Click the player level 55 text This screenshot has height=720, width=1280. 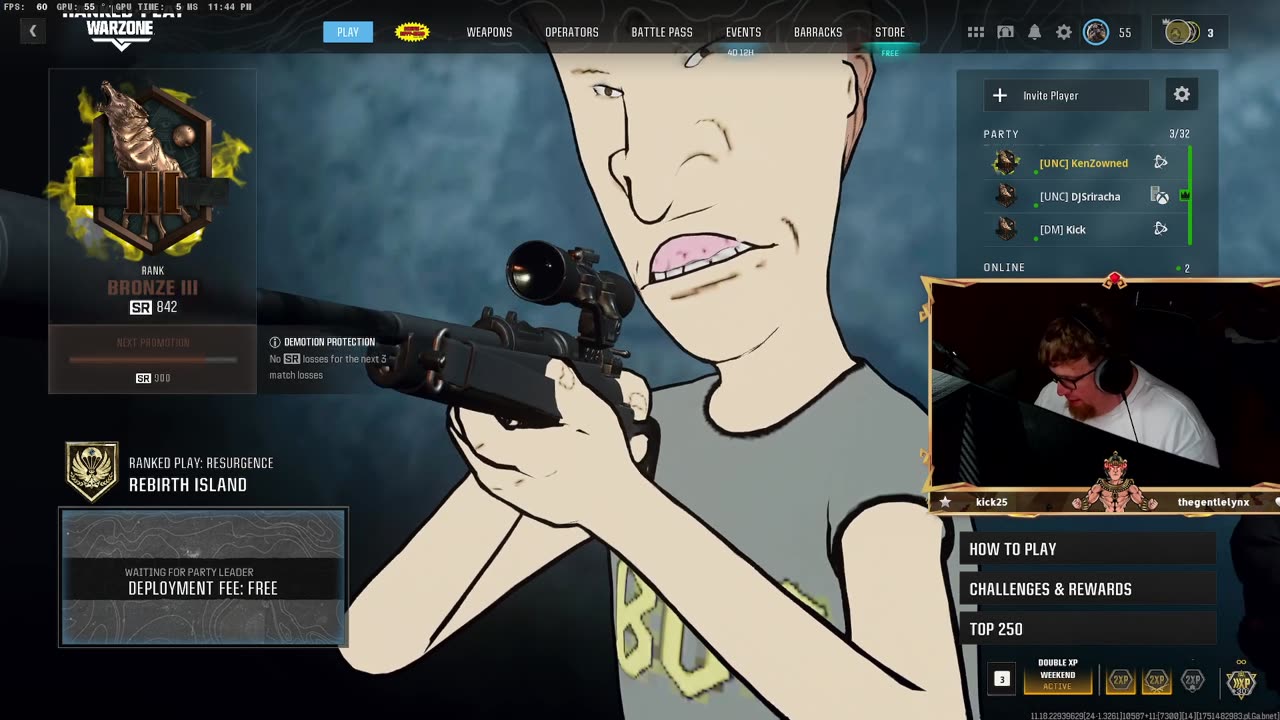[1125, 33]
